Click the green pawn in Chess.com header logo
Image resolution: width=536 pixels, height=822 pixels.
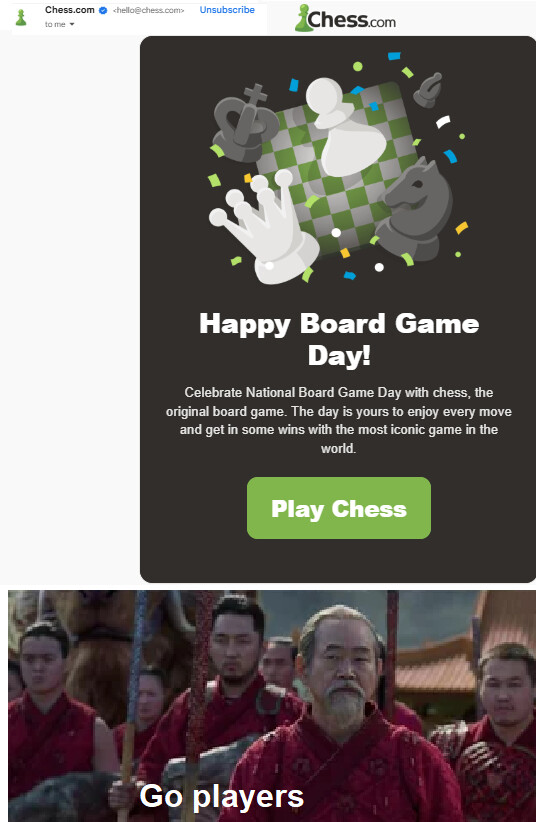pos(302,18)
